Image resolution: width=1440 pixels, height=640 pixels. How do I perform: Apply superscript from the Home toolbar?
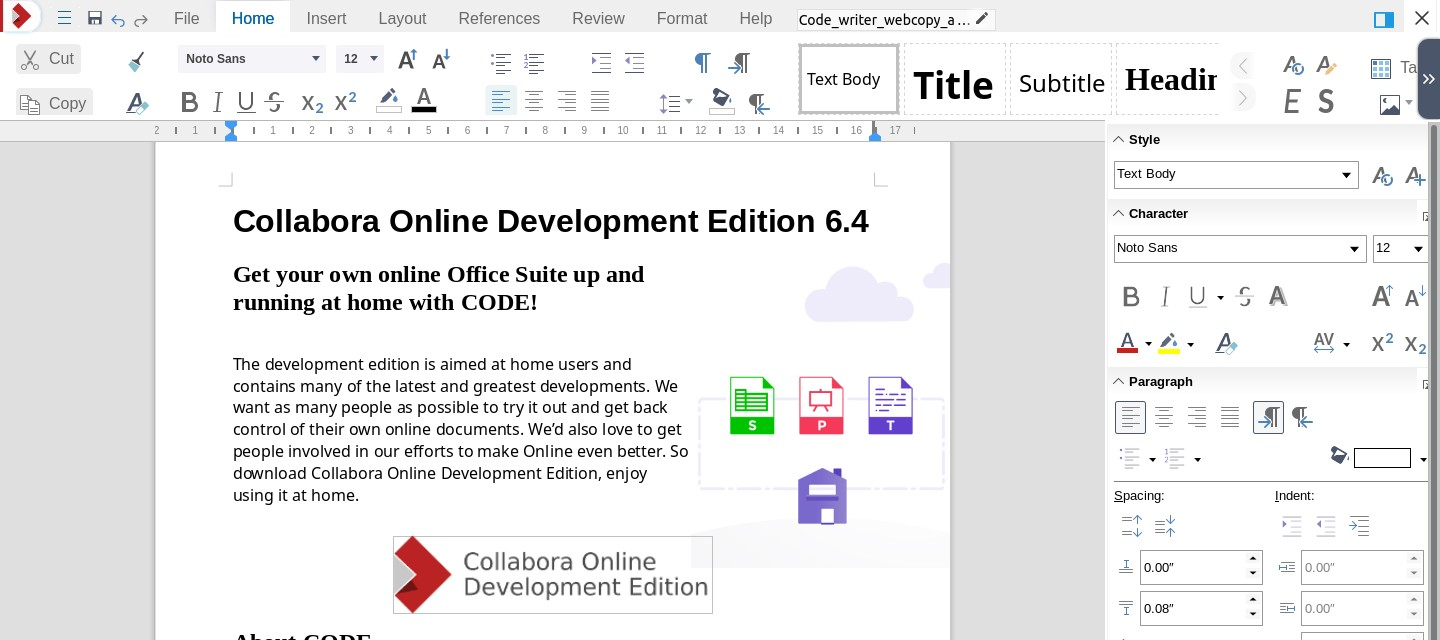tap(345, 102)
